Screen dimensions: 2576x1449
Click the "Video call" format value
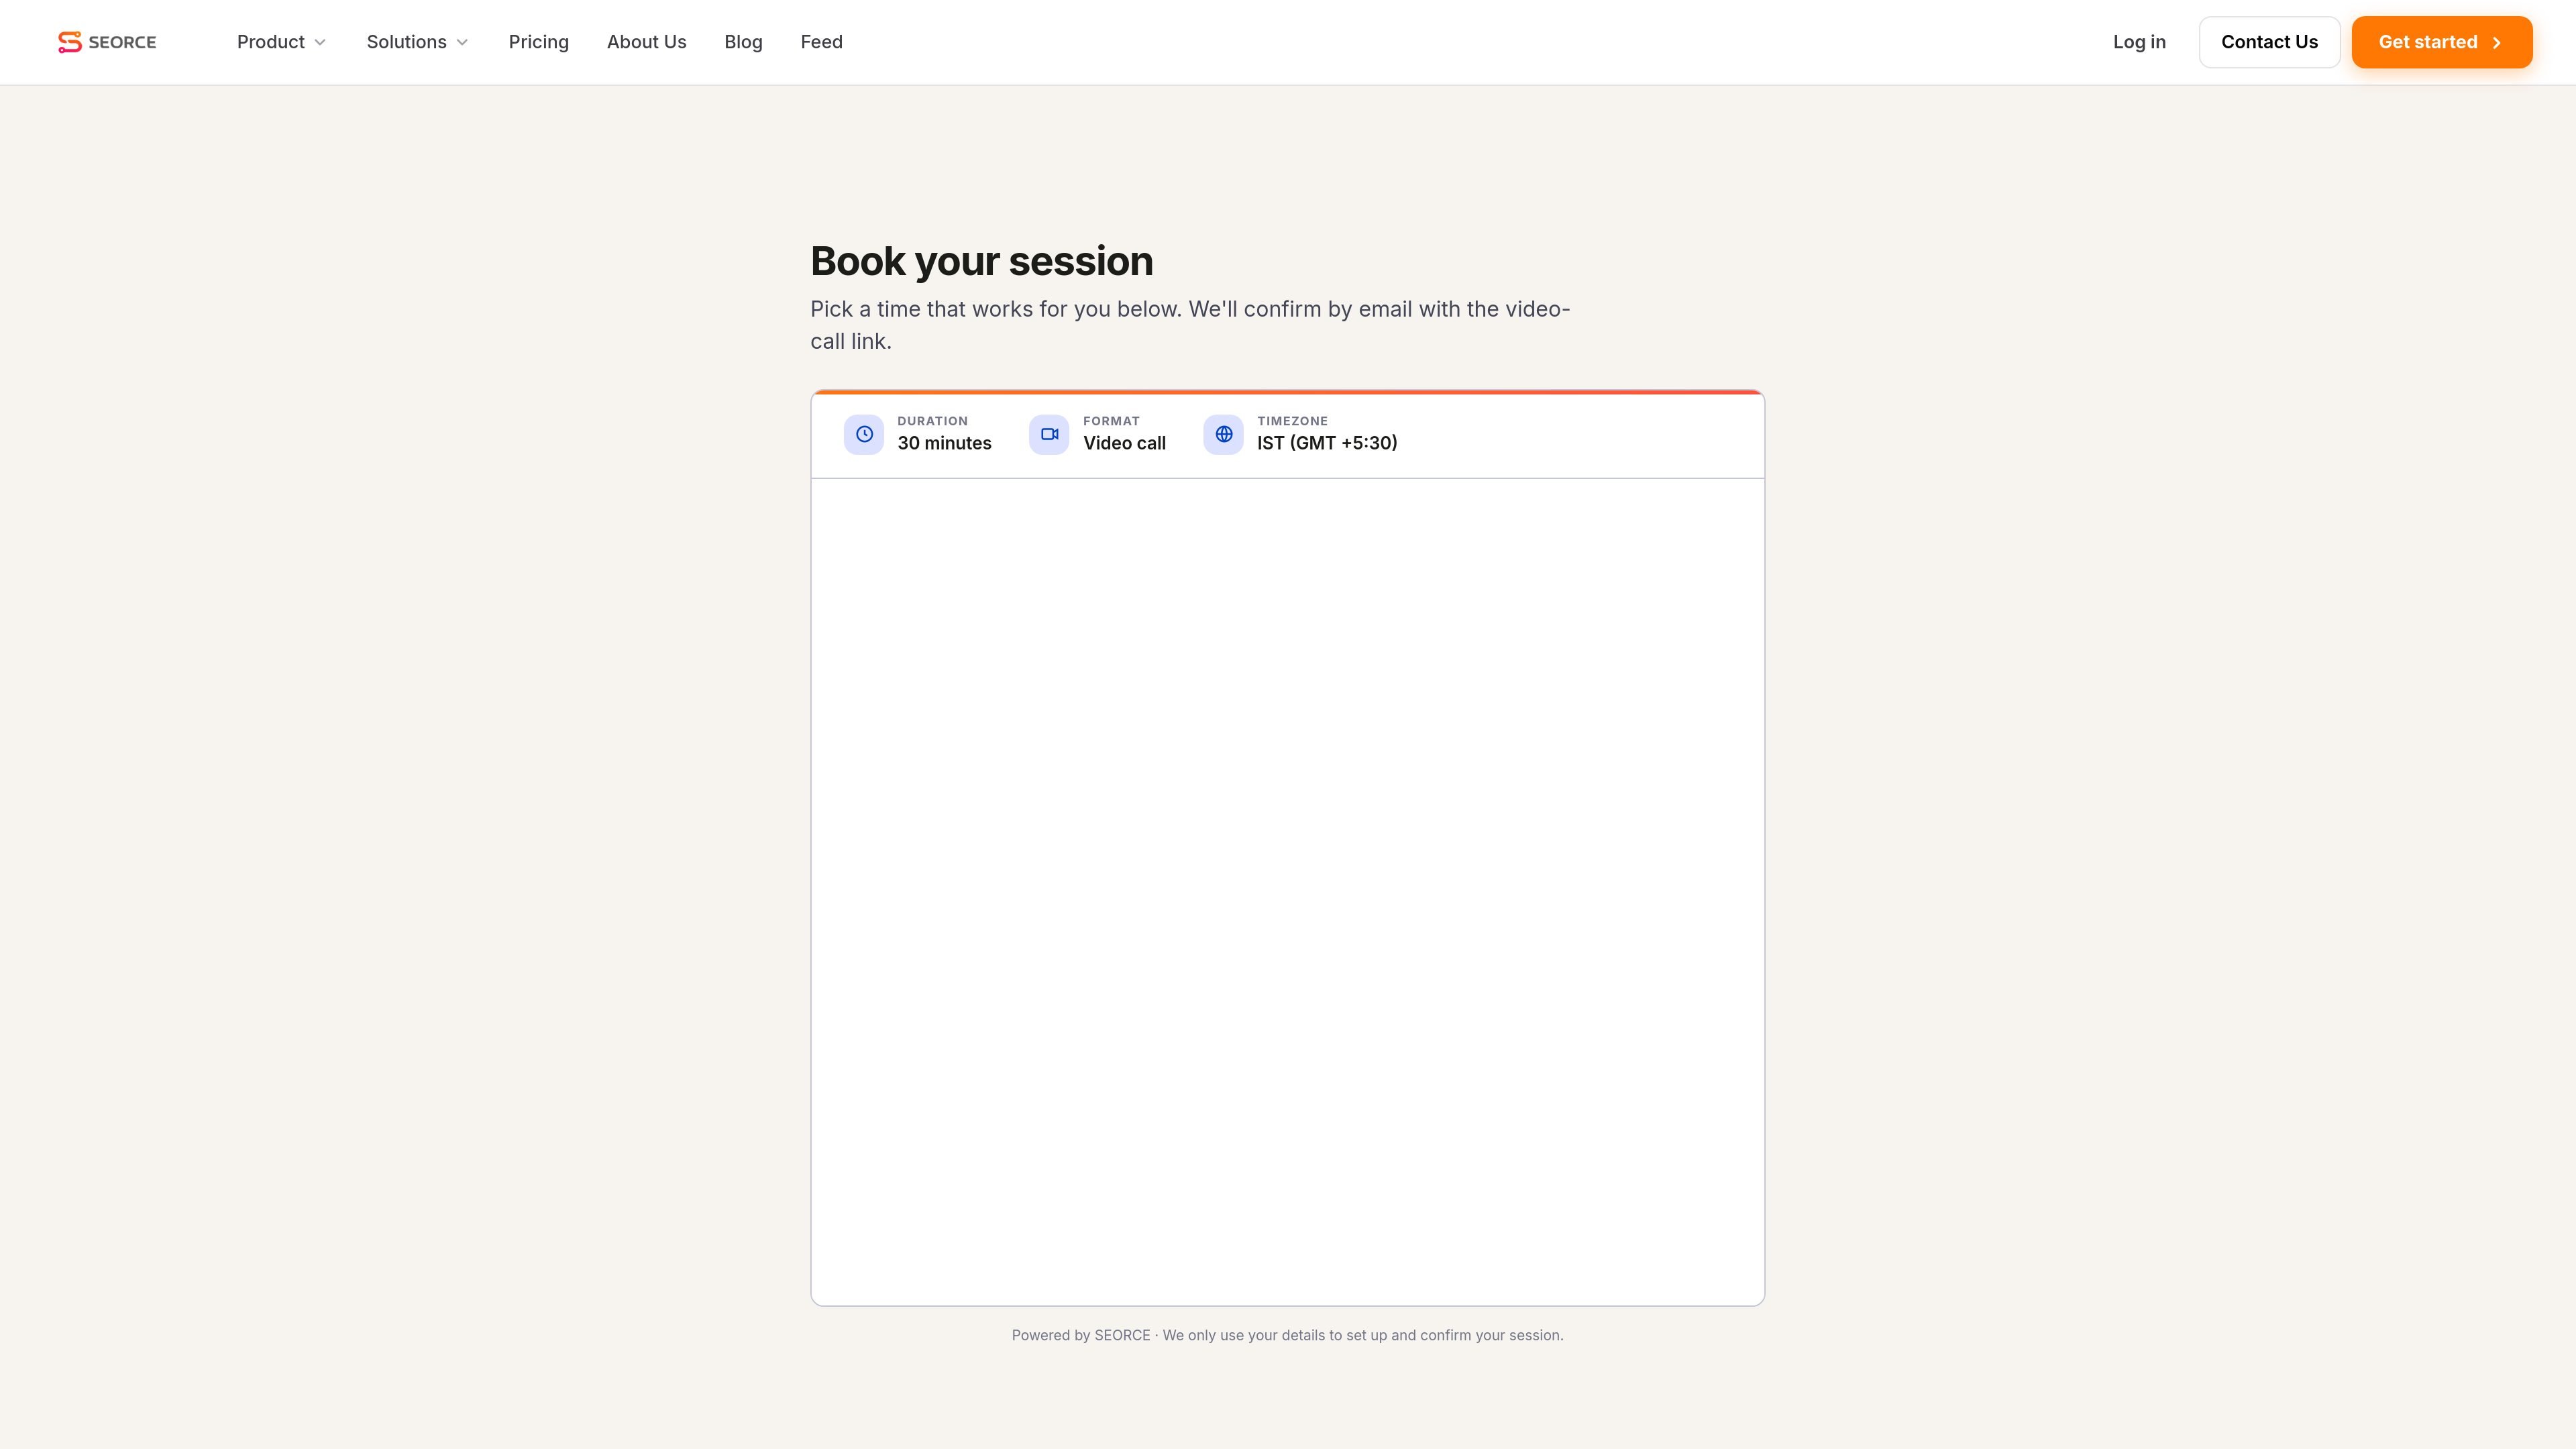tap(1124, 443)
